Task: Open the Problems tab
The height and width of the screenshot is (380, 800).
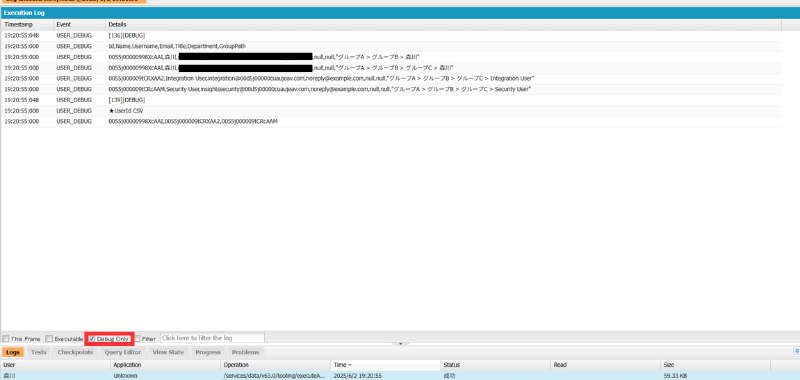Action: pyautogui.click(x=245, y=352)
